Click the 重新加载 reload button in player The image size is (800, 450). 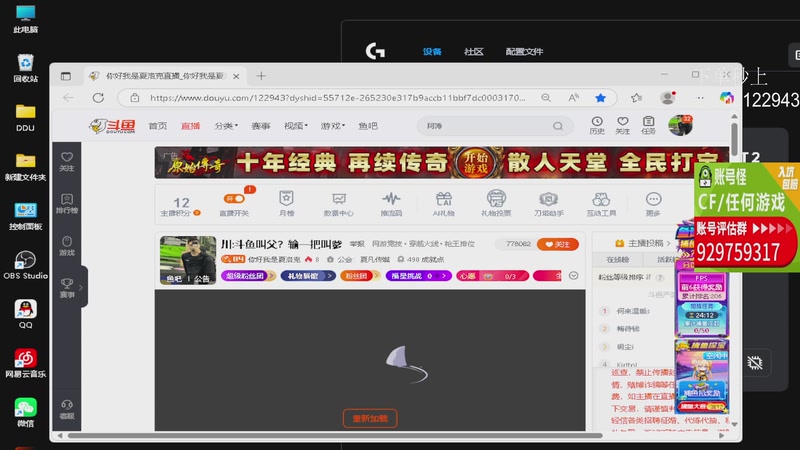[370, 418]
